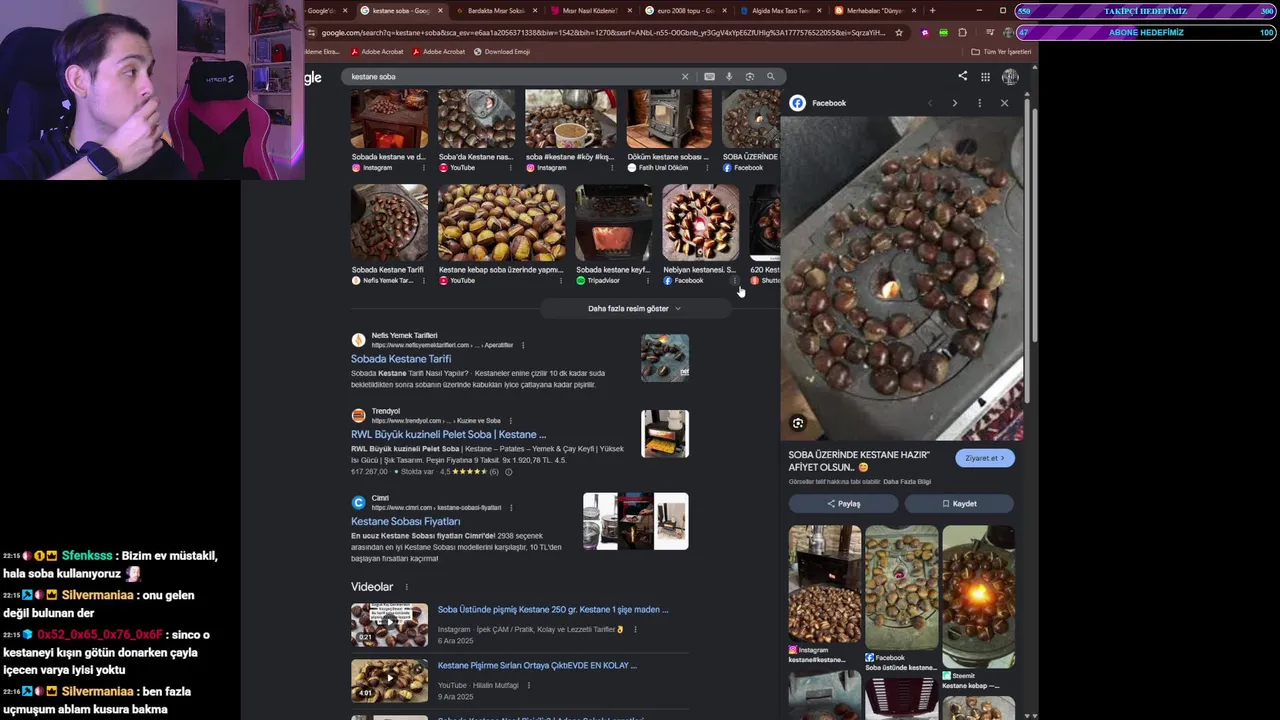Open Cimri result product thumbnails
The height and width of the screenshot is (720, 1280).
pyautogui.click(x=636, y=521)
